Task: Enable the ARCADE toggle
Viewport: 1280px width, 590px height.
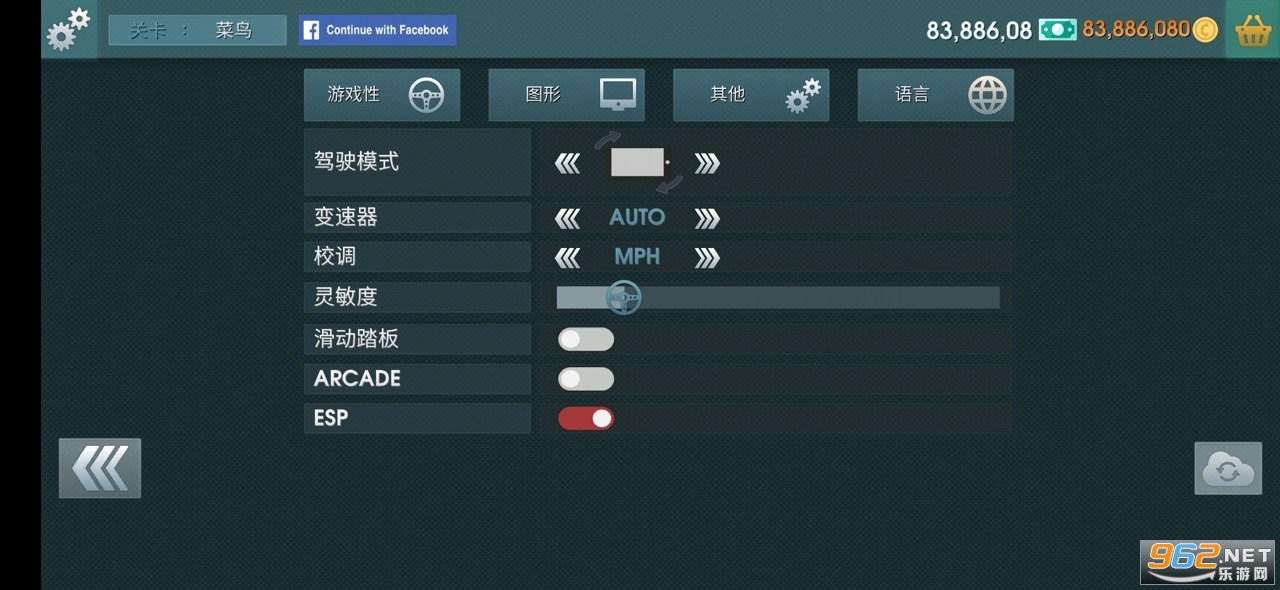Action: (x=586, y=379)
